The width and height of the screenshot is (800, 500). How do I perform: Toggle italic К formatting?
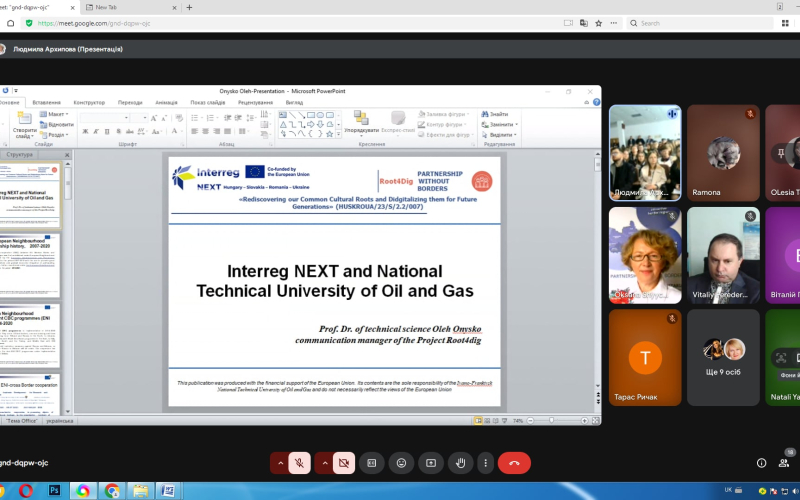pos(96,132)
